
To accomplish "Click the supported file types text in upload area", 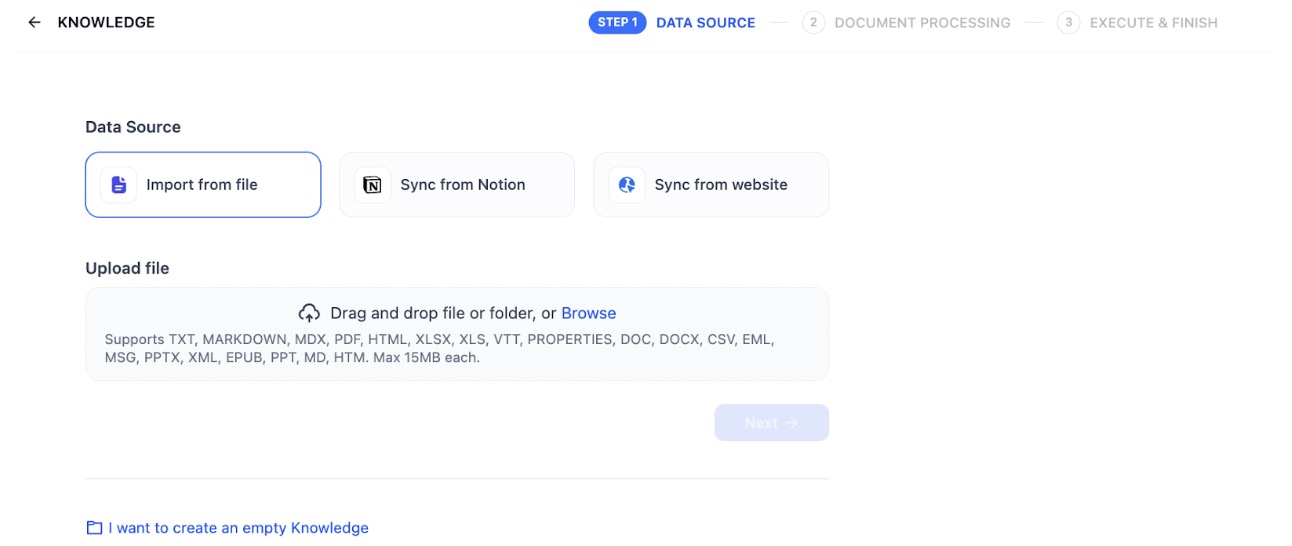I will (x=440, y=348).
